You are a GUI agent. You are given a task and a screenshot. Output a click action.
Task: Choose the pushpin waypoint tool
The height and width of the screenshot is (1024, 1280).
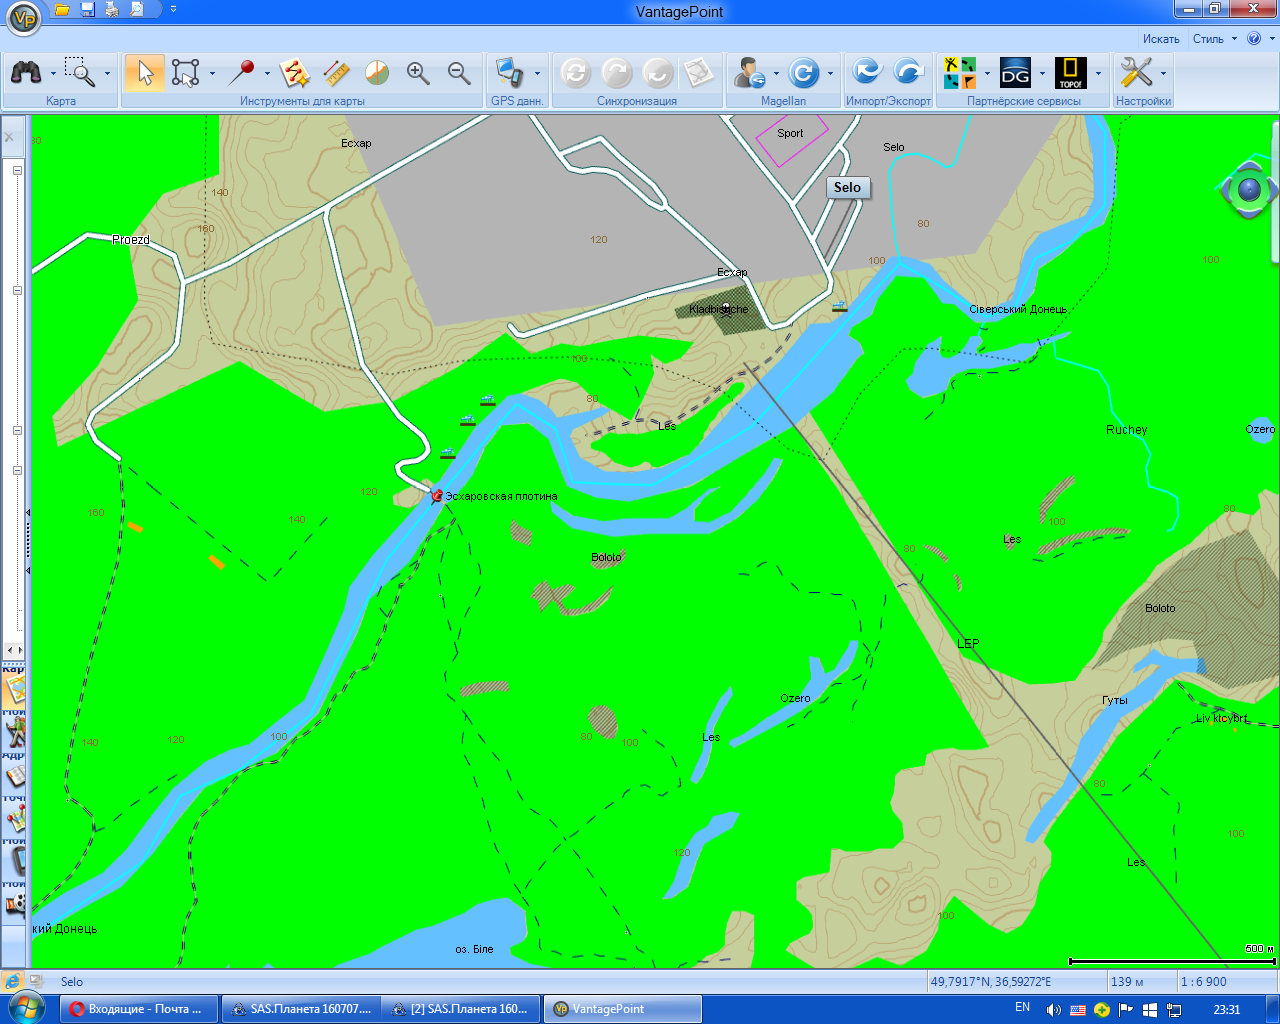240,73
